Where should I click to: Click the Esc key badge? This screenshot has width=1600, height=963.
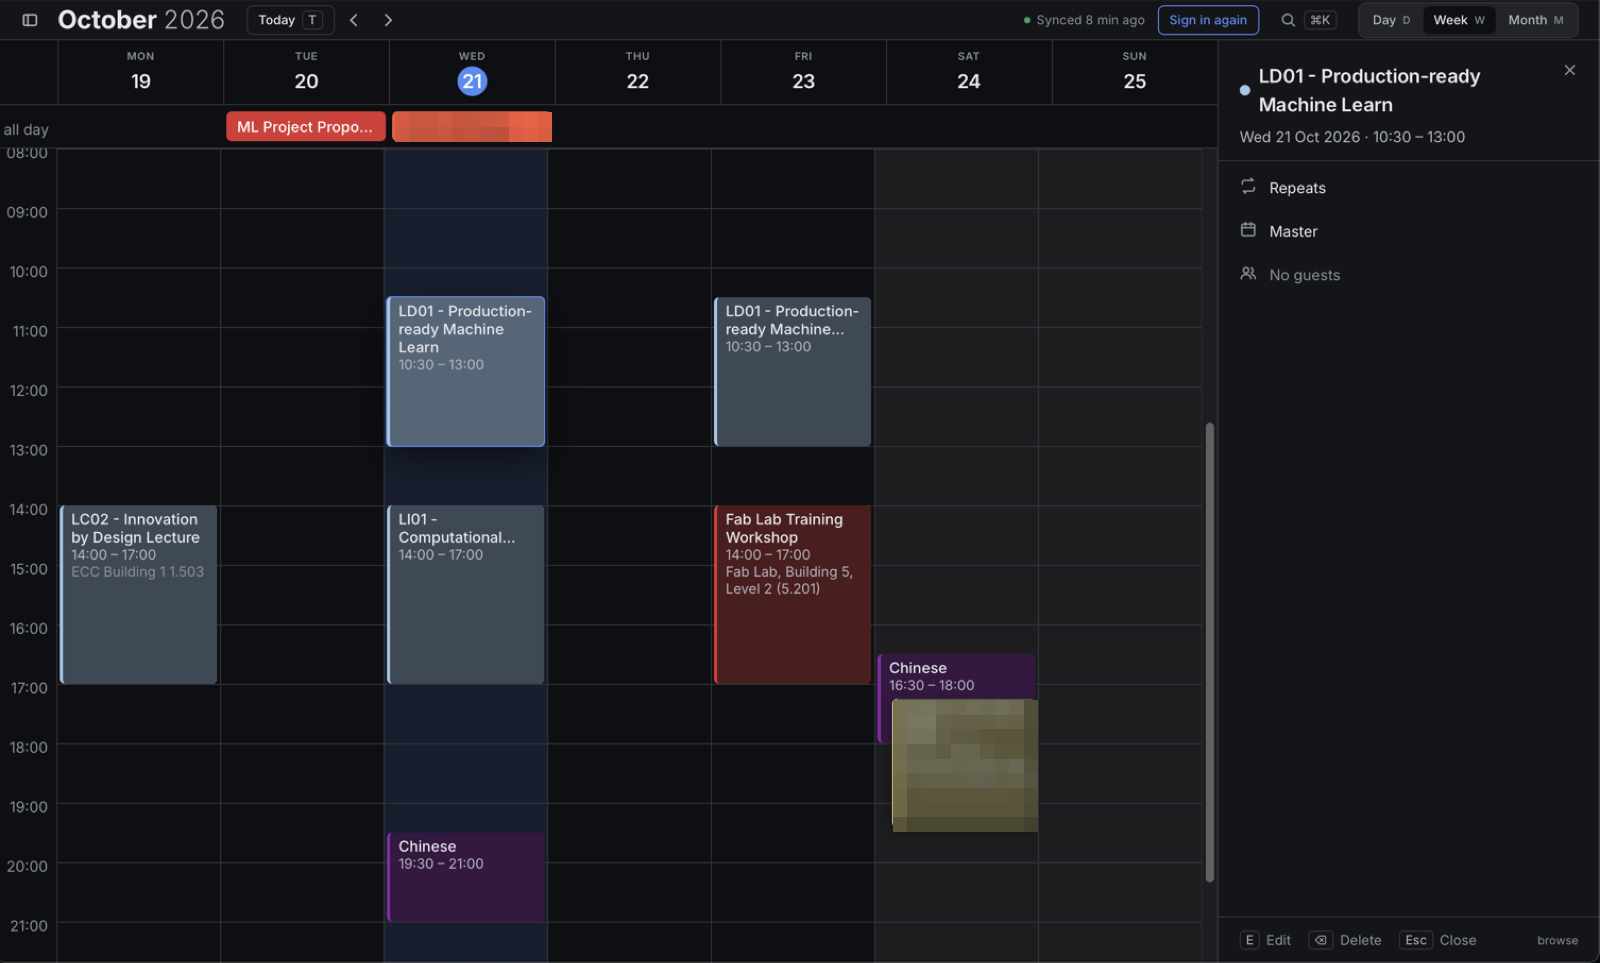[1416, 940]
